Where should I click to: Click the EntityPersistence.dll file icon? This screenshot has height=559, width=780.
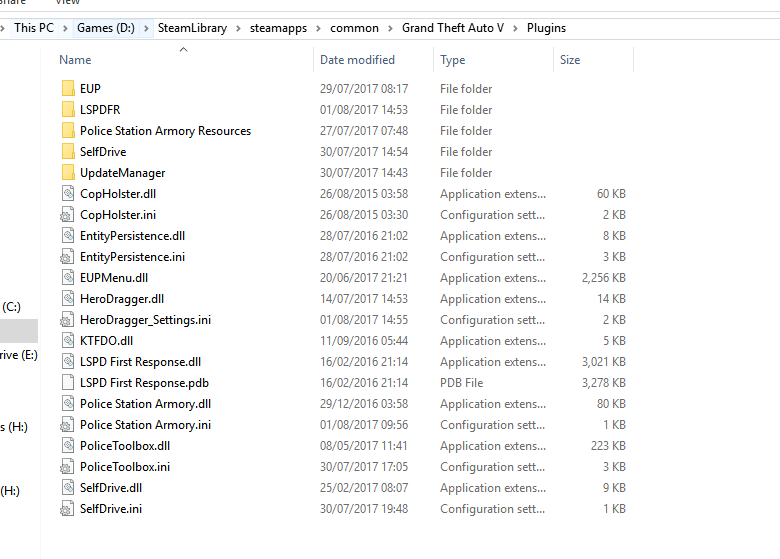click(68, 236)
